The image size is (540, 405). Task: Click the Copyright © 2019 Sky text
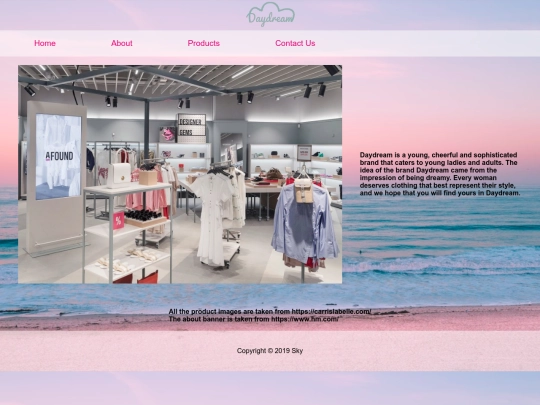pyautogui.click(x=270, y=351)
